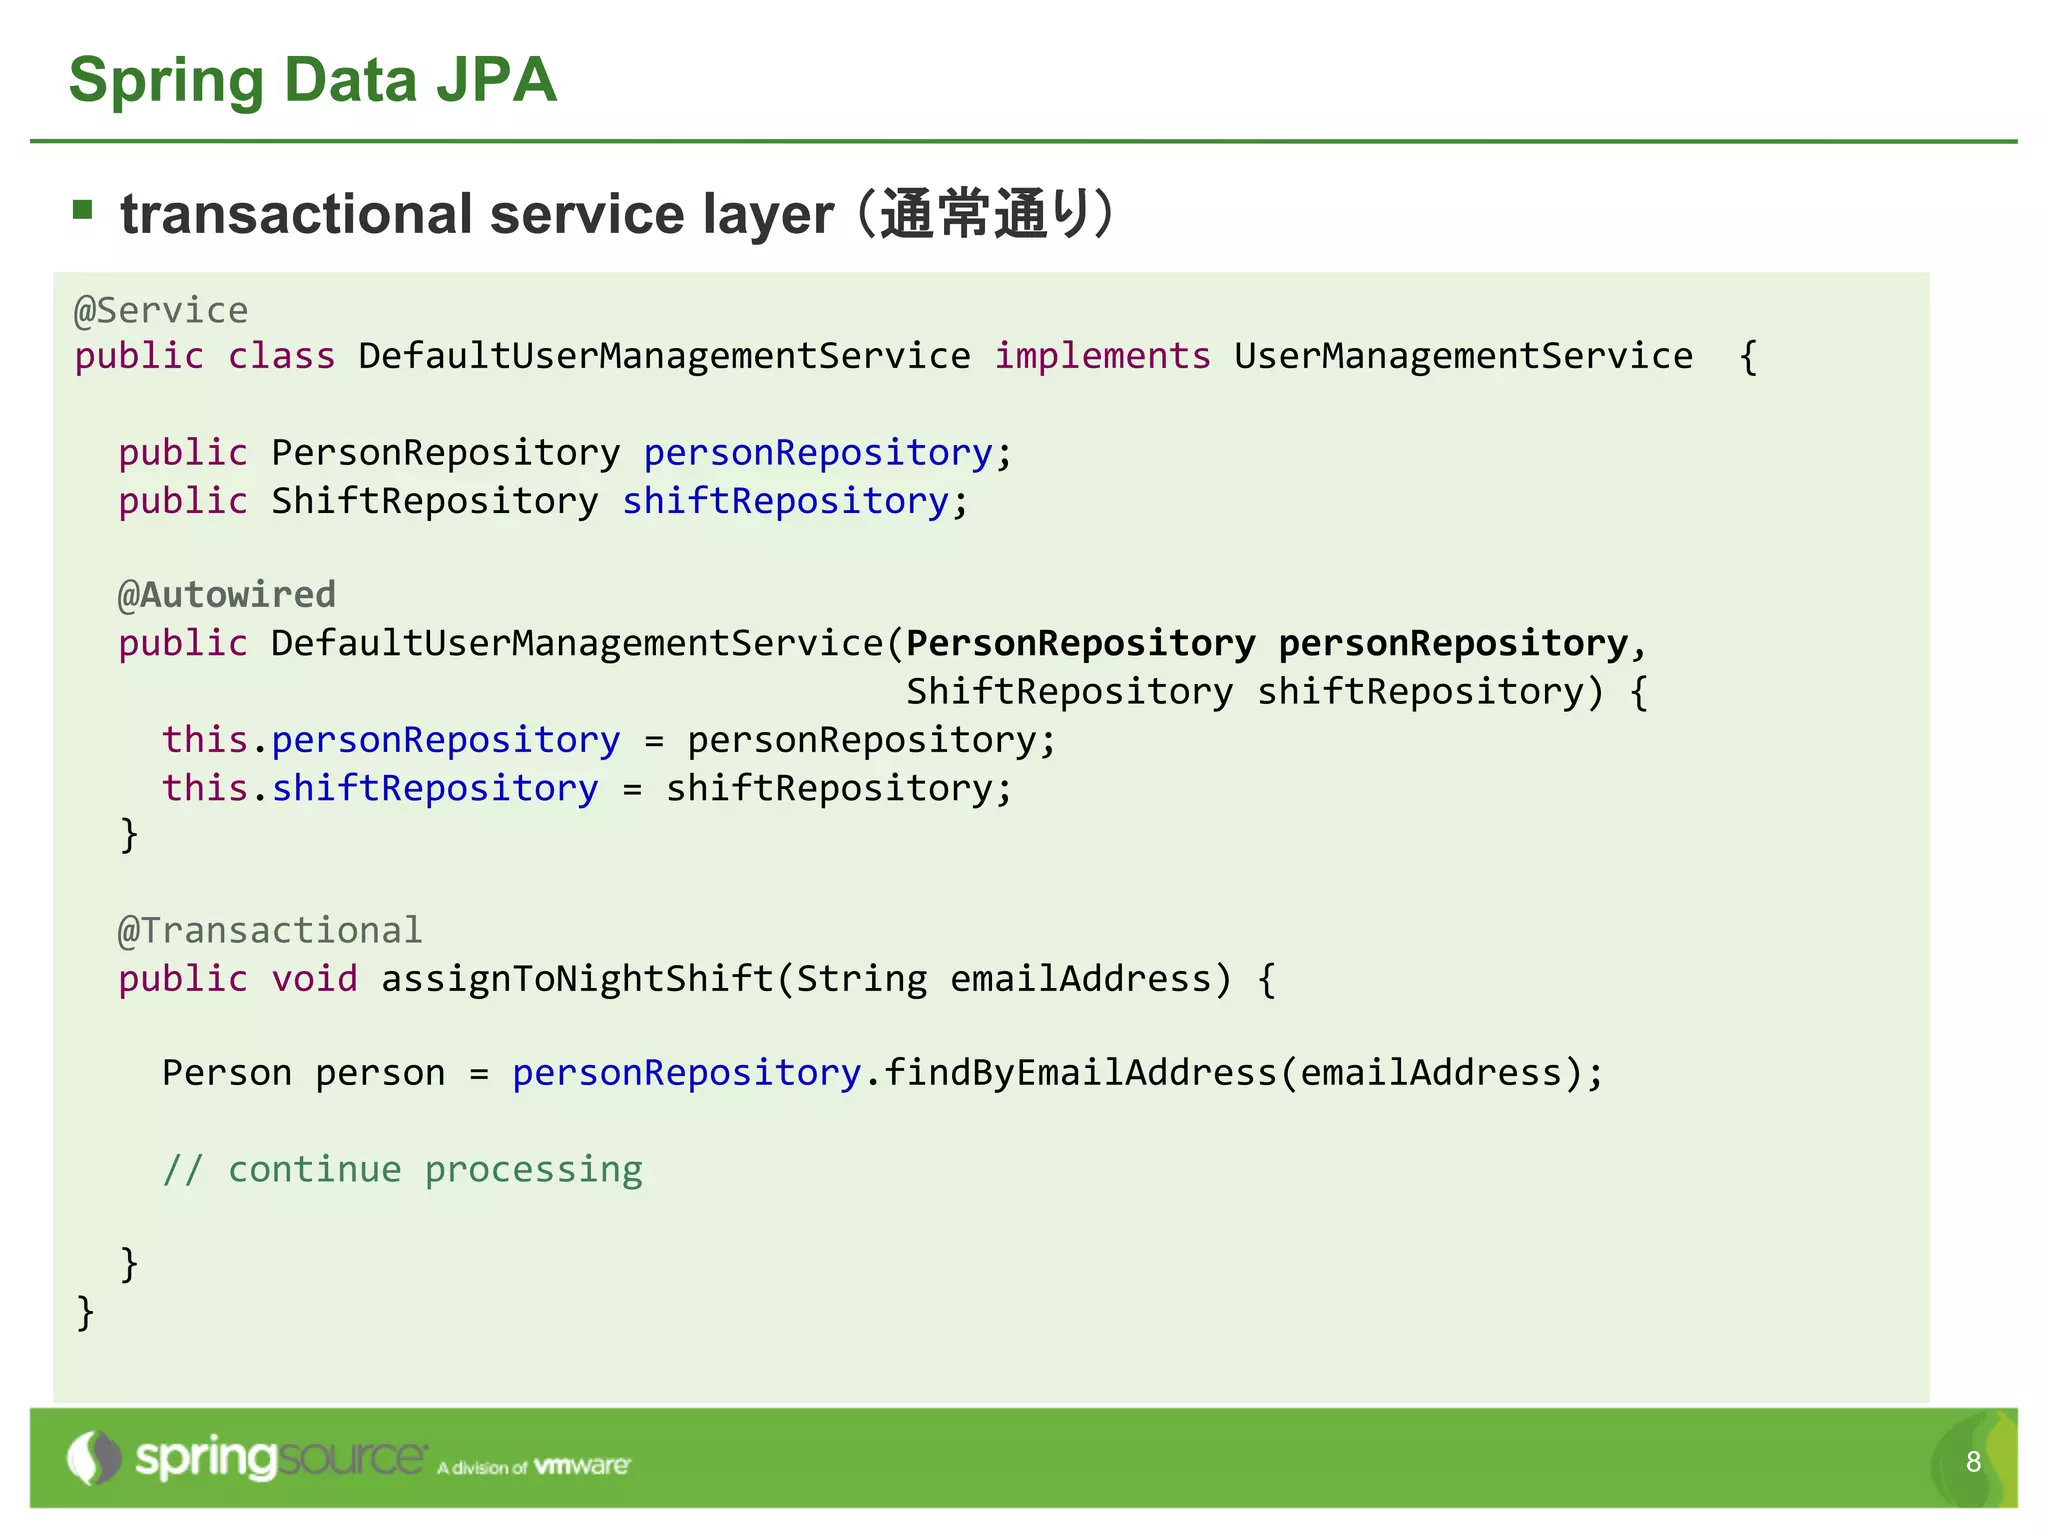Click the 'this.personRepository = personRepository;' assignment

click(x=609, y=740)
